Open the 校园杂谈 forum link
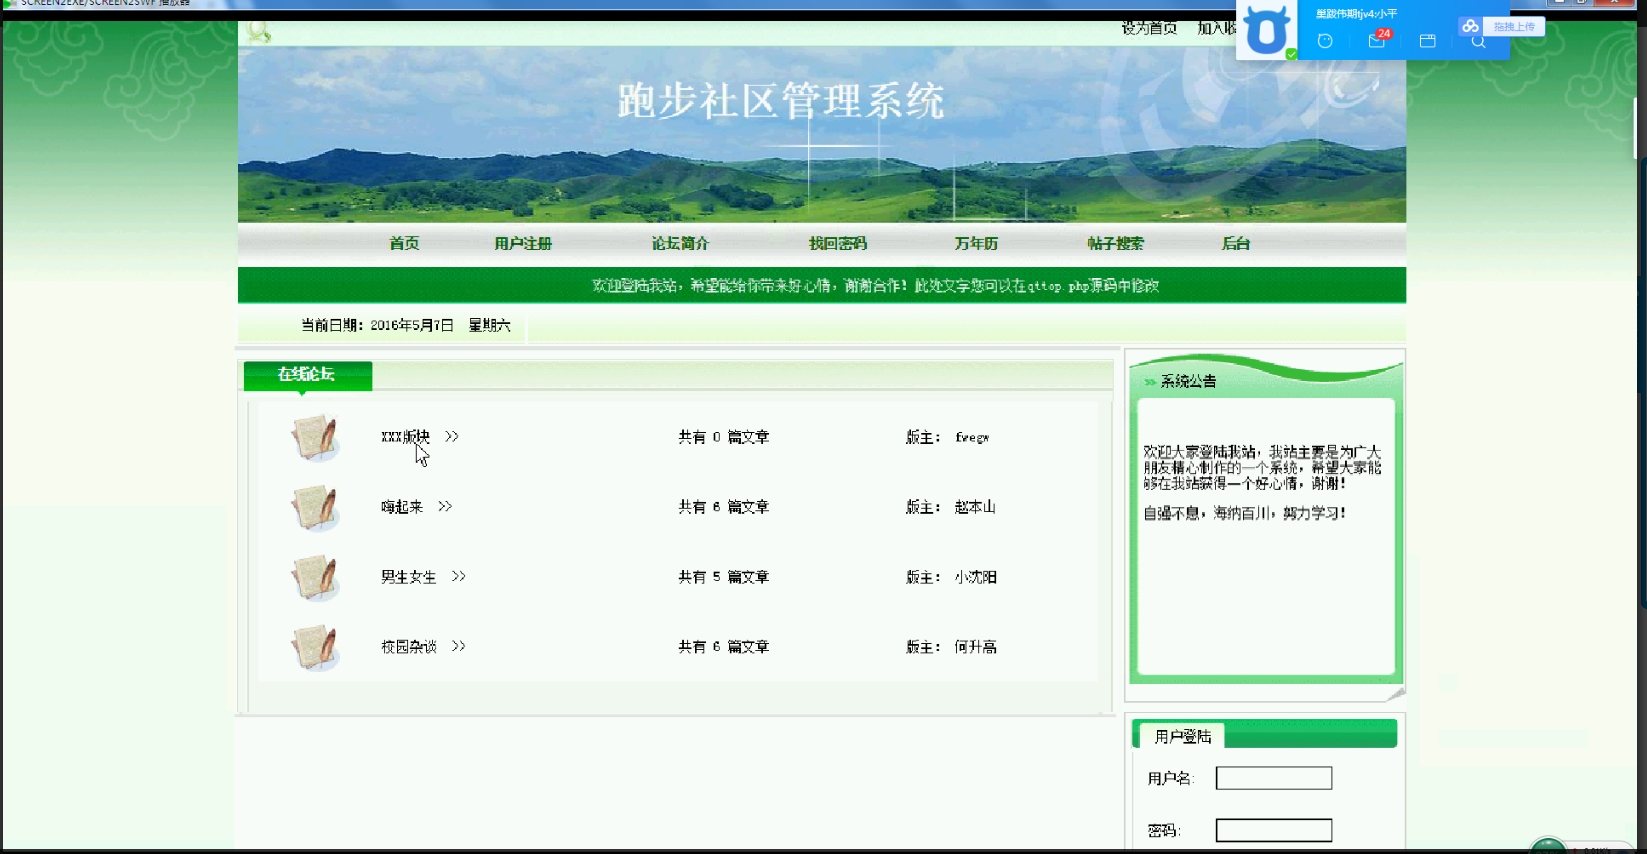 [408, 647]
